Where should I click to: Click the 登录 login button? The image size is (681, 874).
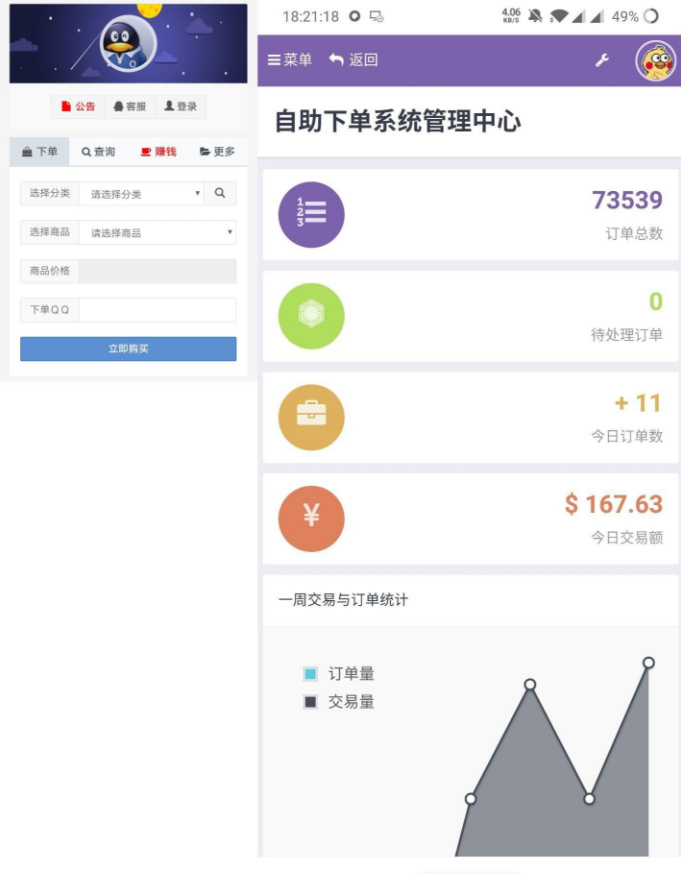[181, 107]
